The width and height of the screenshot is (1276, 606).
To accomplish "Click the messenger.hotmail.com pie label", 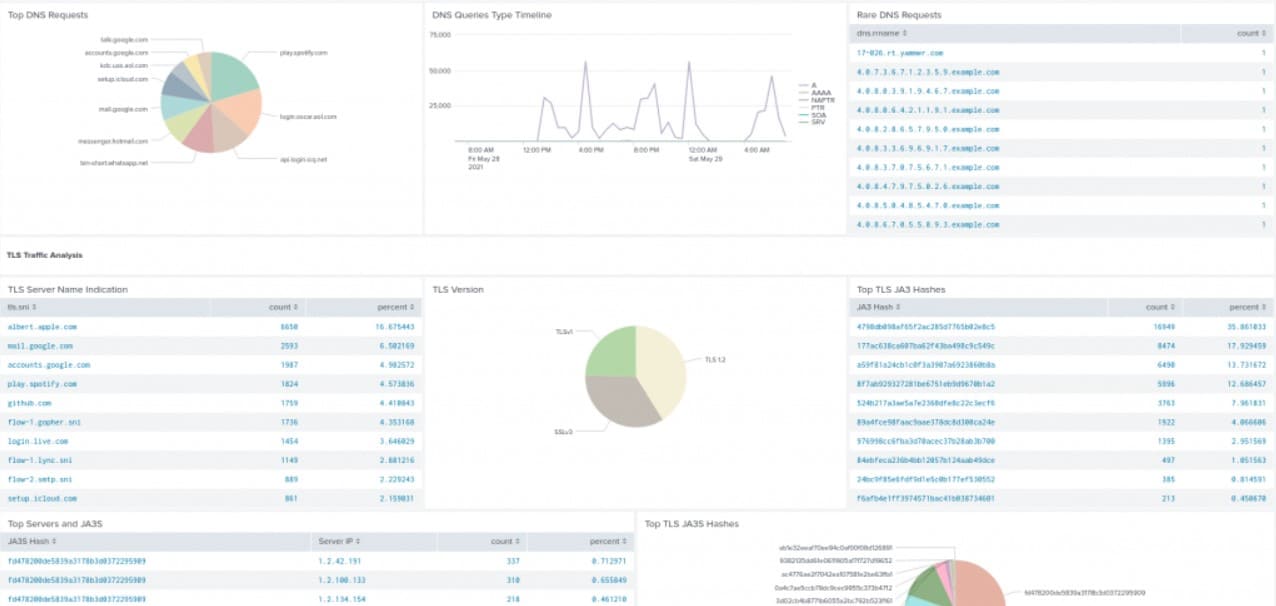I will (x=113, y=141).
